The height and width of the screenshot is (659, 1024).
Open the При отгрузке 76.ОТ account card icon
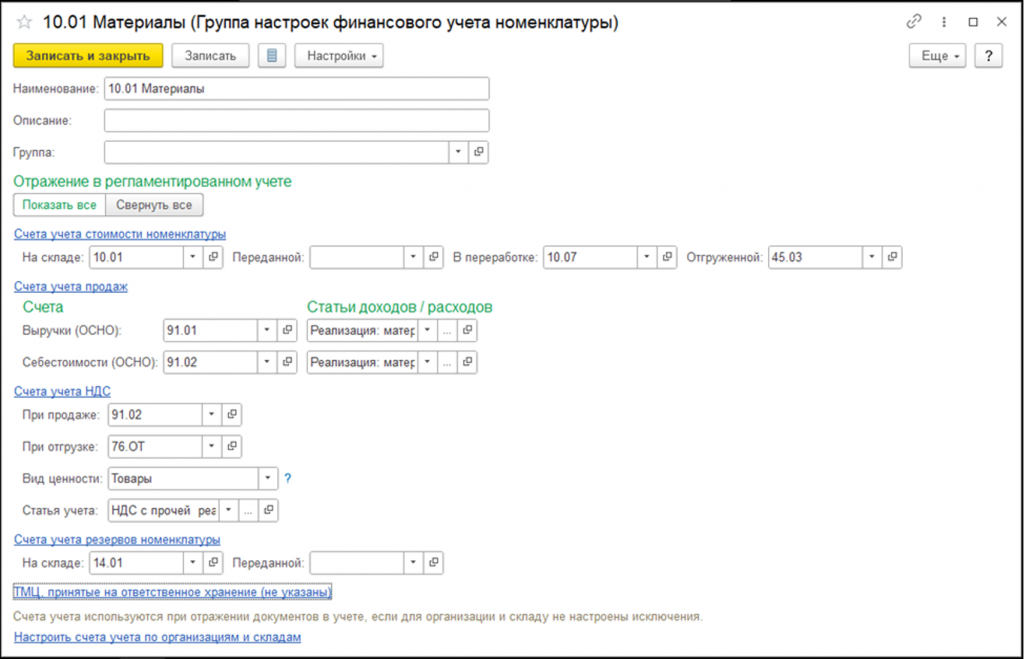[x=232, y=446]
